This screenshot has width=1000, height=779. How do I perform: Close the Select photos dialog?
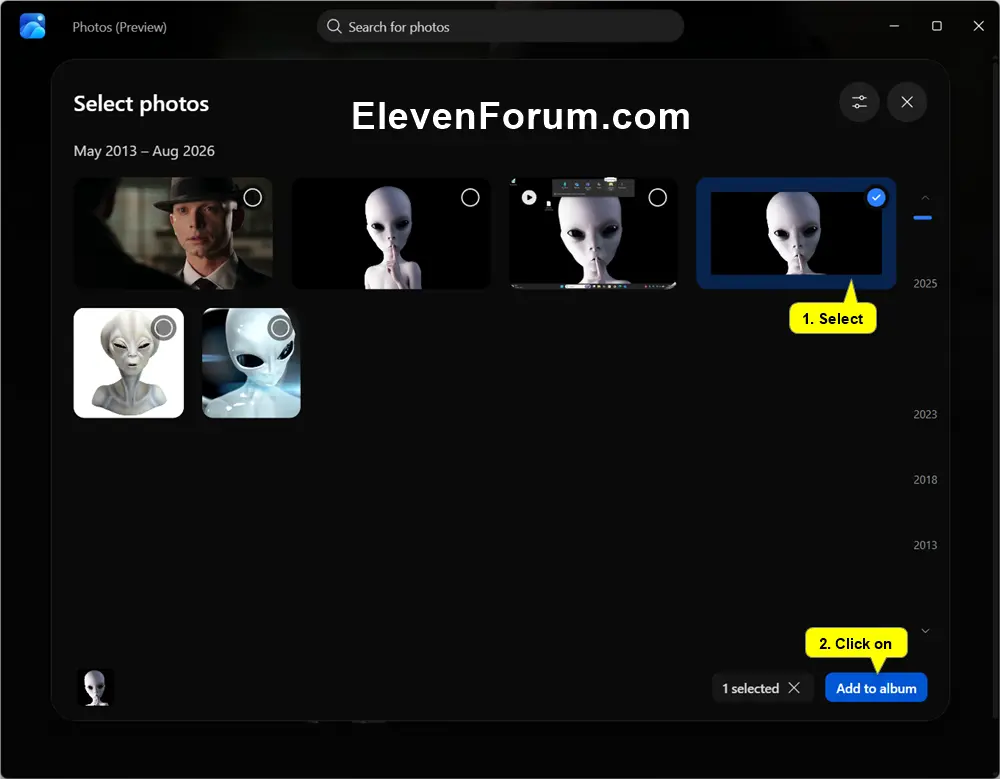click(x=907, y=102)
